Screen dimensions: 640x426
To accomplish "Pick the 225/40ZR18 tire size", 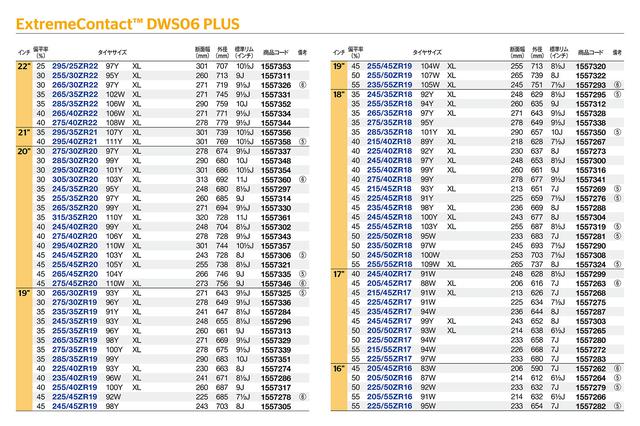I will (x=389, y=151).
